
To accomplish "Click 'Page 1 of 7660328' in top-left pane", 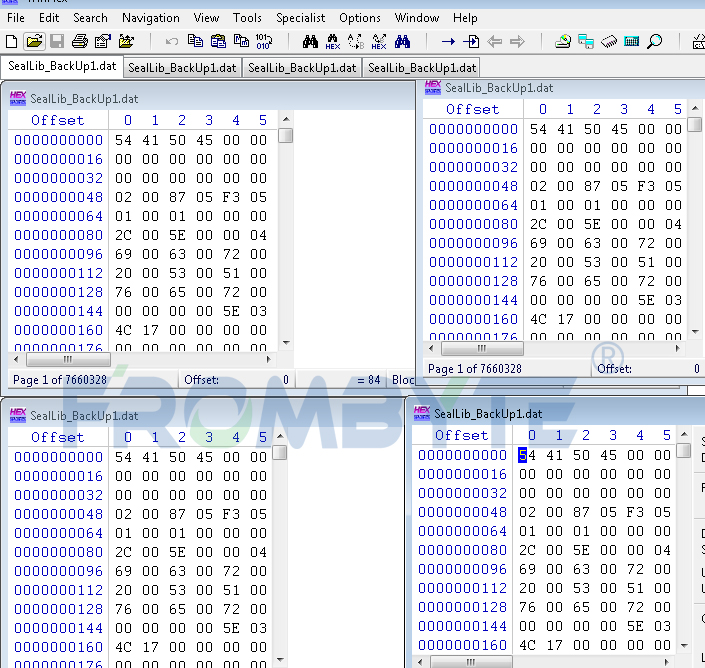I will pos(60,380).
